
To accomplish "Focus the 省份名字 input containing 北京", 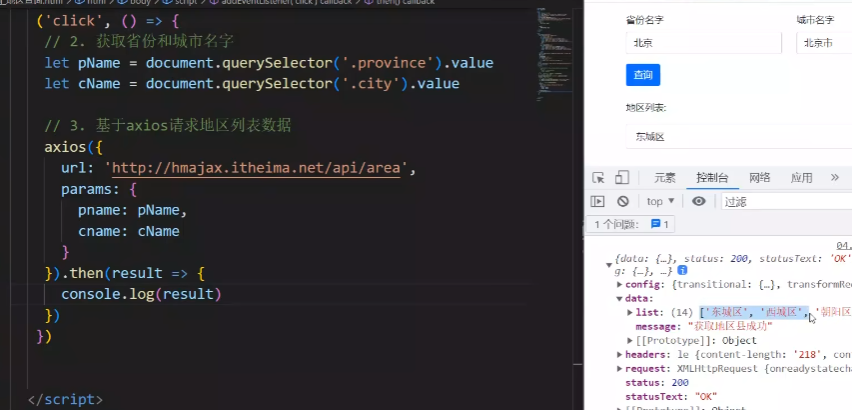I will pyautogui.click(x=704, y=43).
